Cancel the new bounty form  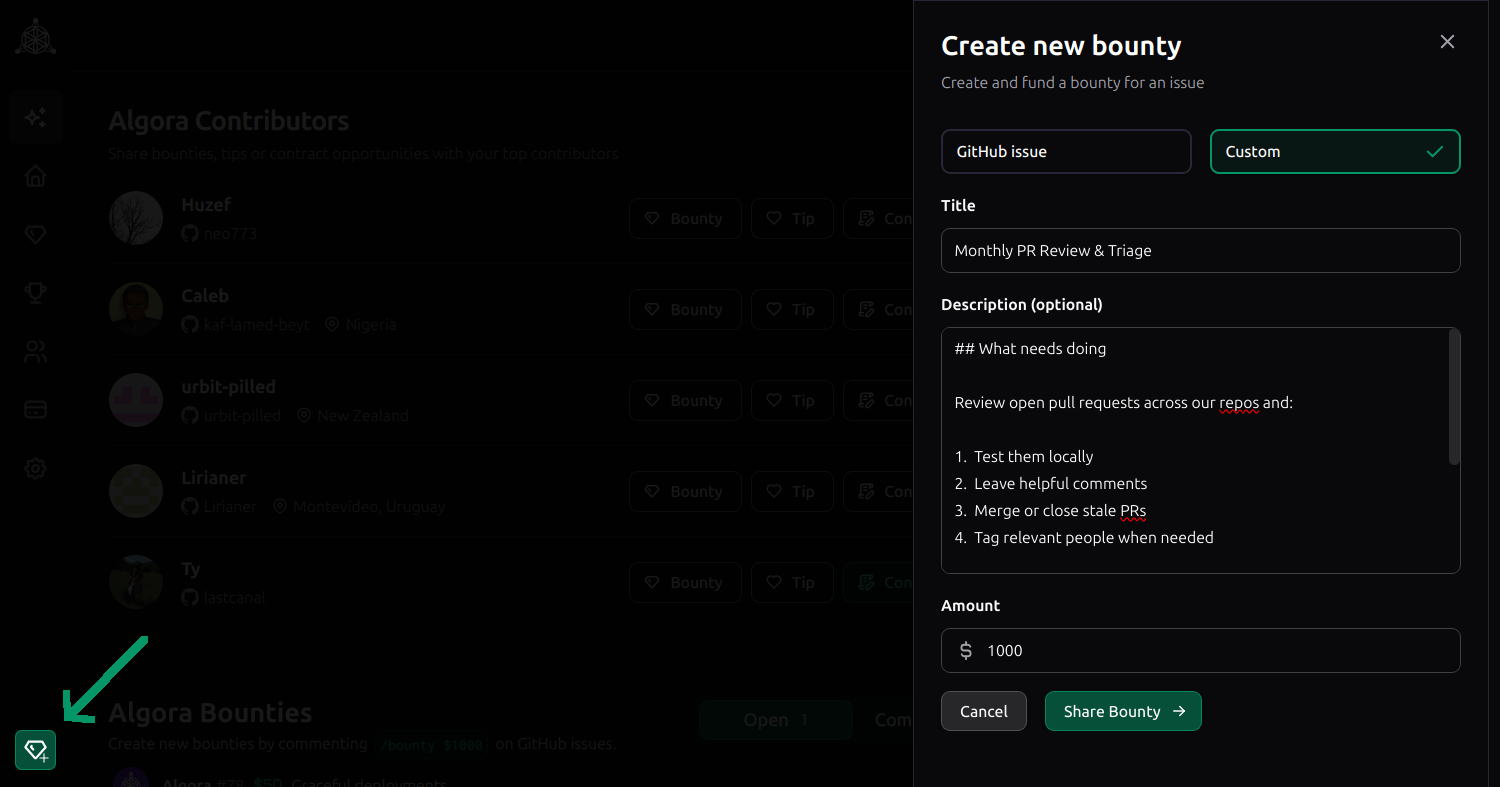coord(984,711)
